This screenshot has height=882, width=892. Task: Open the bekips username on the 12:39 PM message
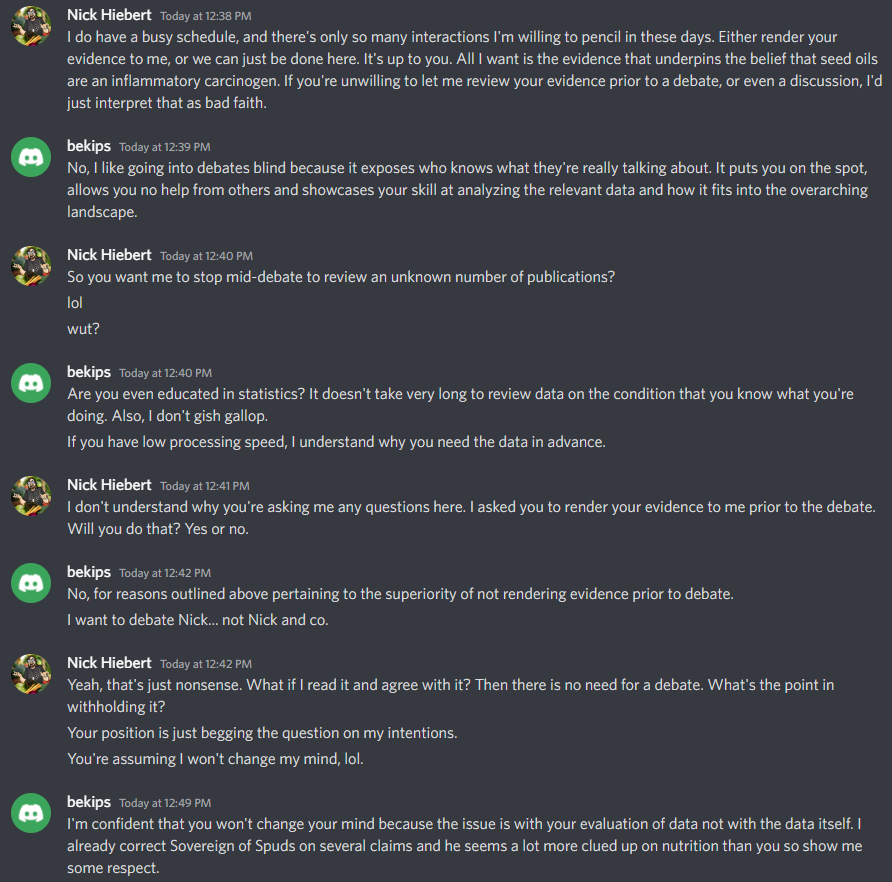[x=89, y=146]
